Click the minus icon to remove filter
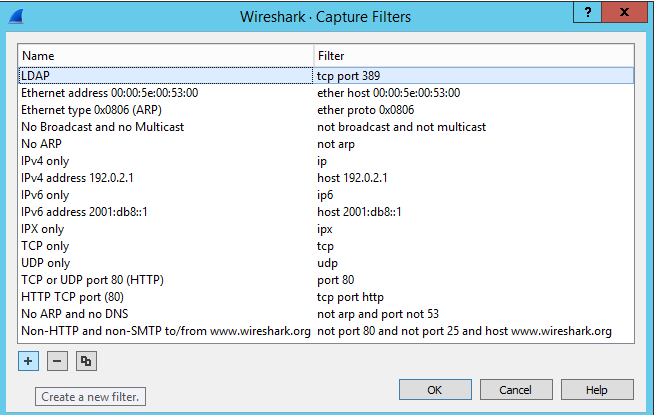The image size is (654, 415). tap(57, 361)
